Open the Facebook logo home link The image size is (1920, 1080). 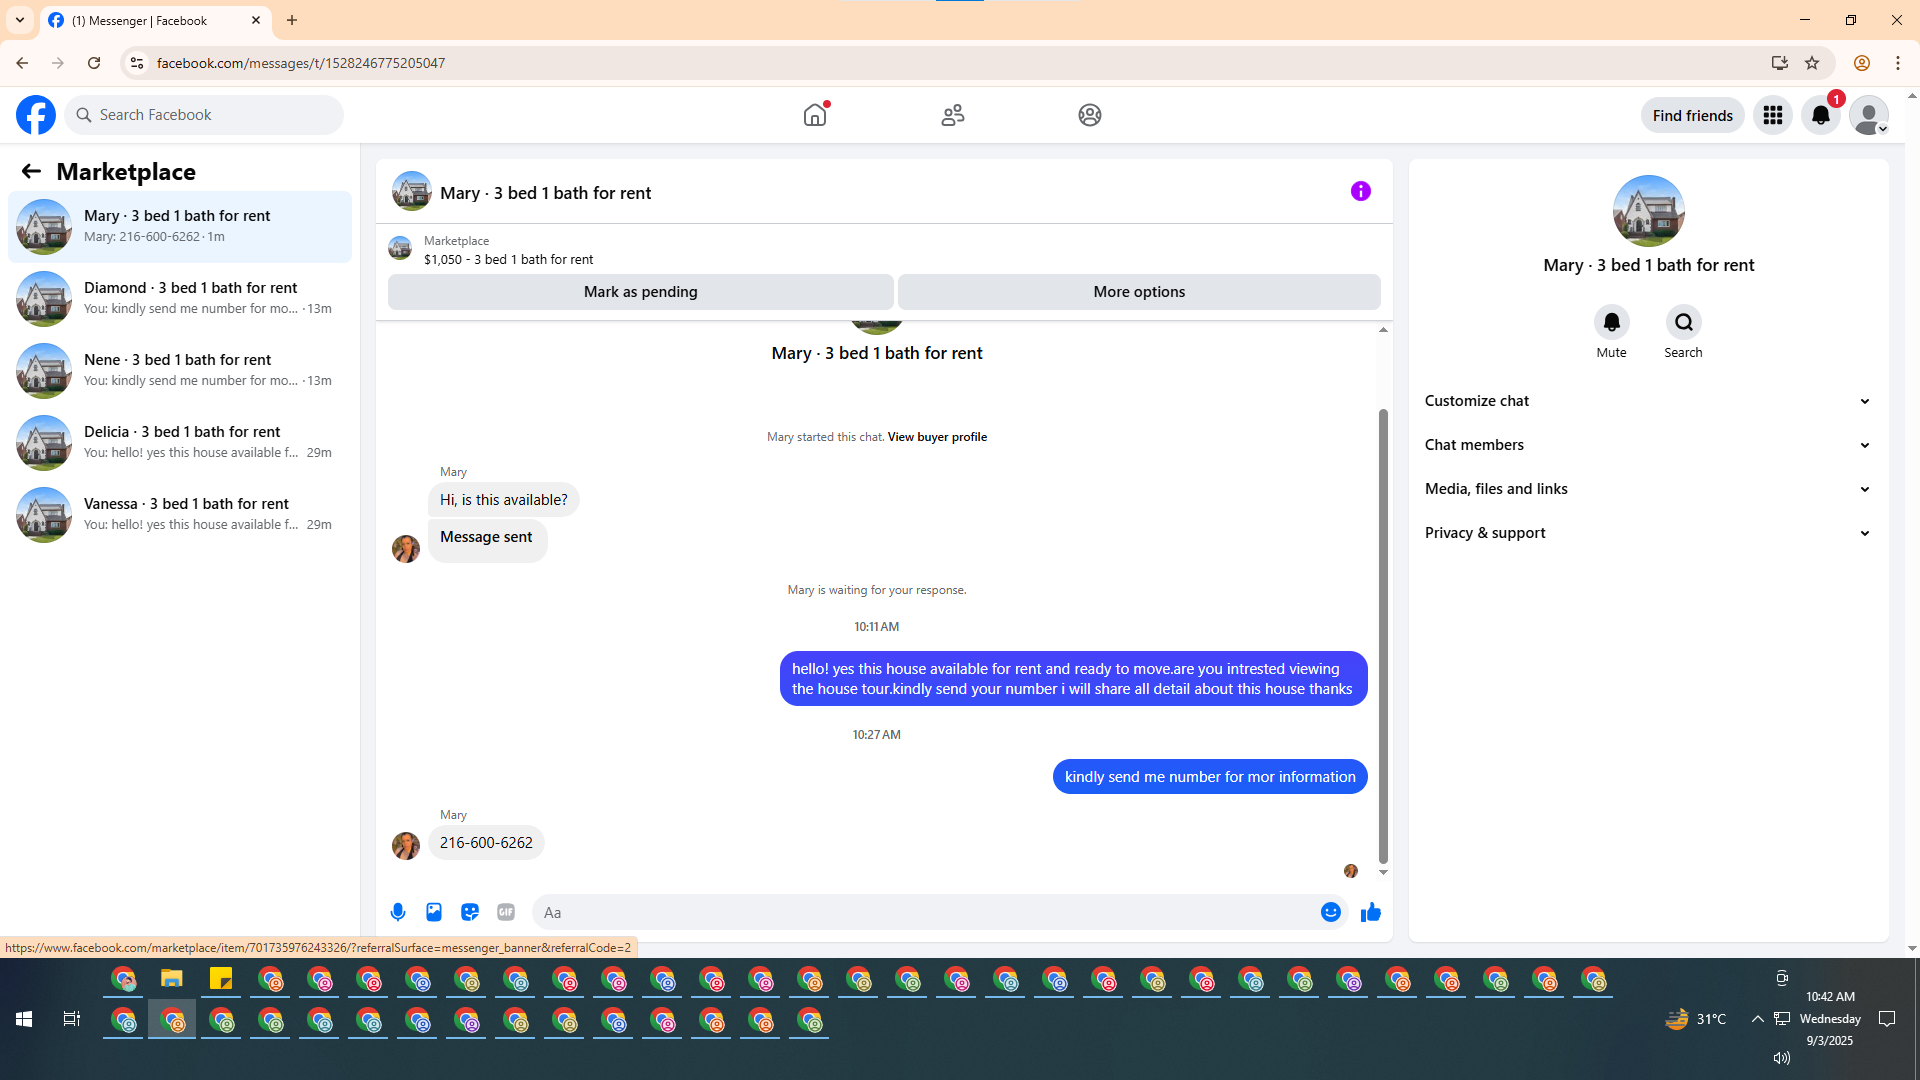click(x=36, y=115)
